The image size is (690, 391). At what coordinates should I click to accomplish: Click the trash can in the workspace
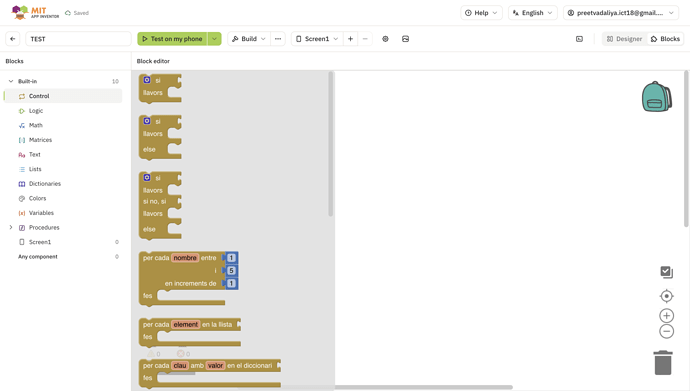point(663,363)
